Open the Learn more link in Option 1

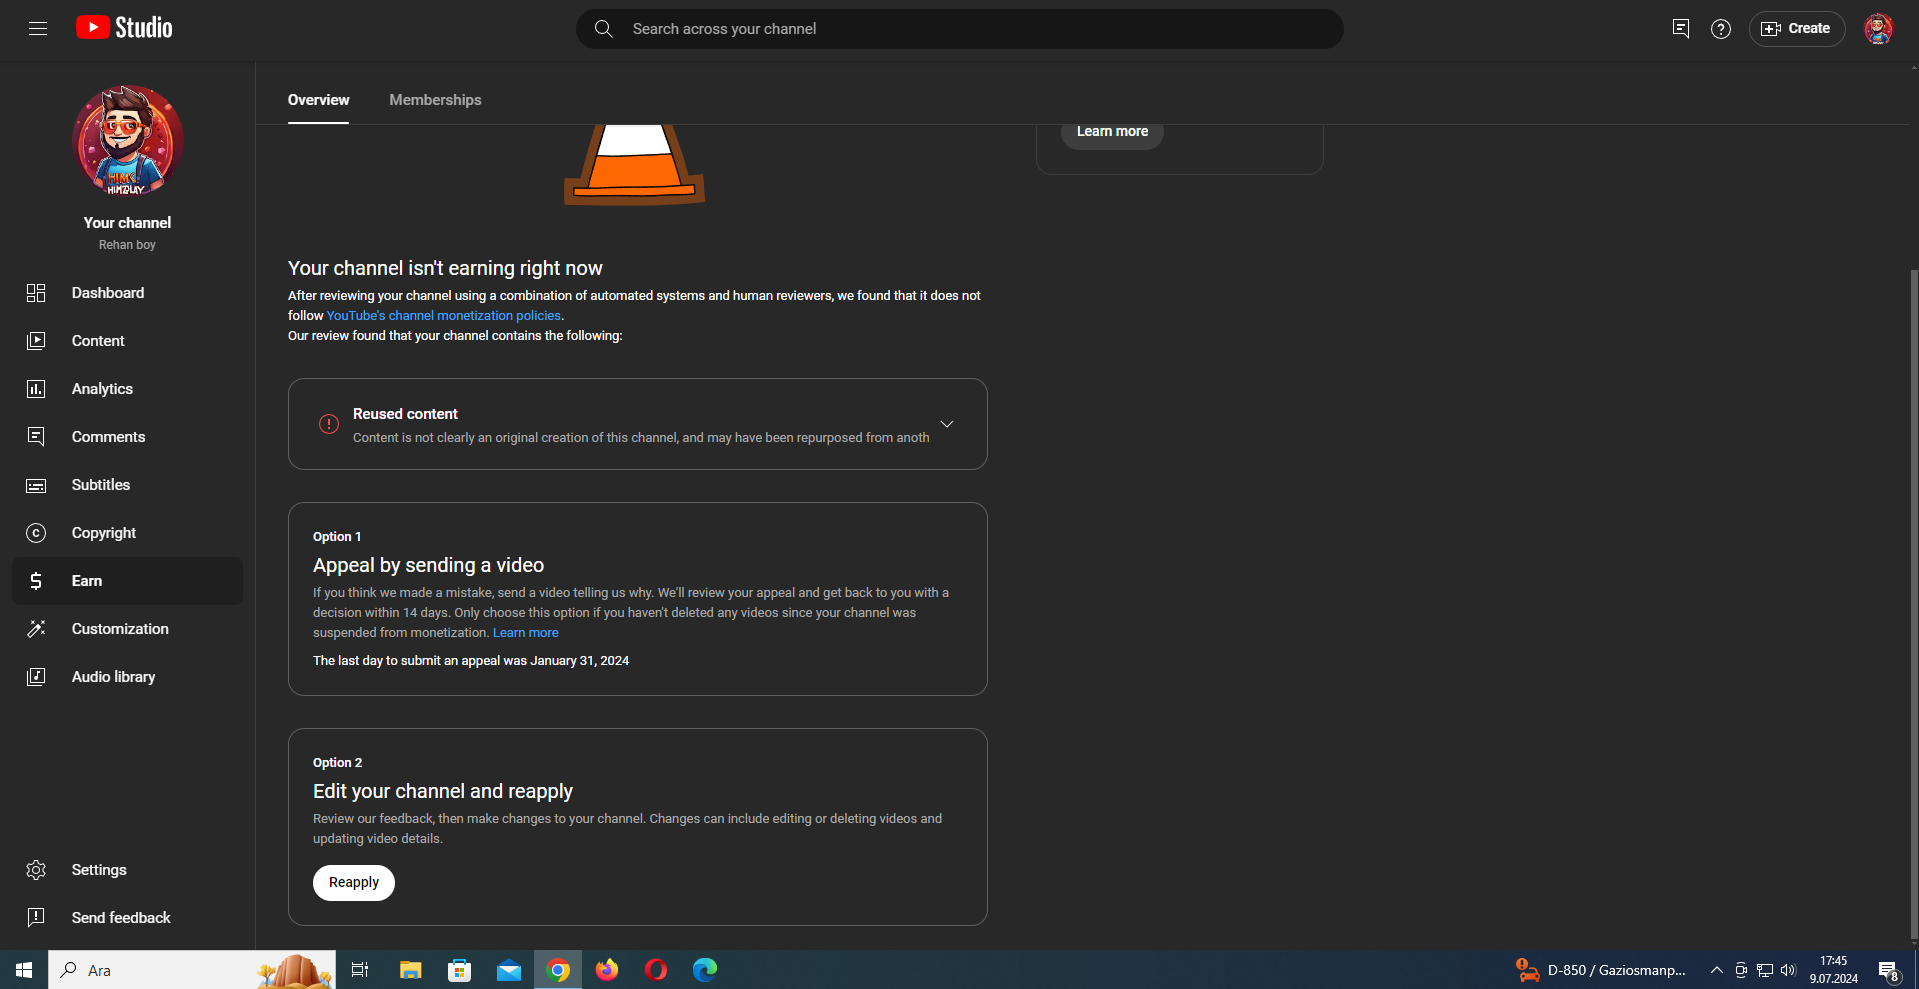tap(526, 633)
